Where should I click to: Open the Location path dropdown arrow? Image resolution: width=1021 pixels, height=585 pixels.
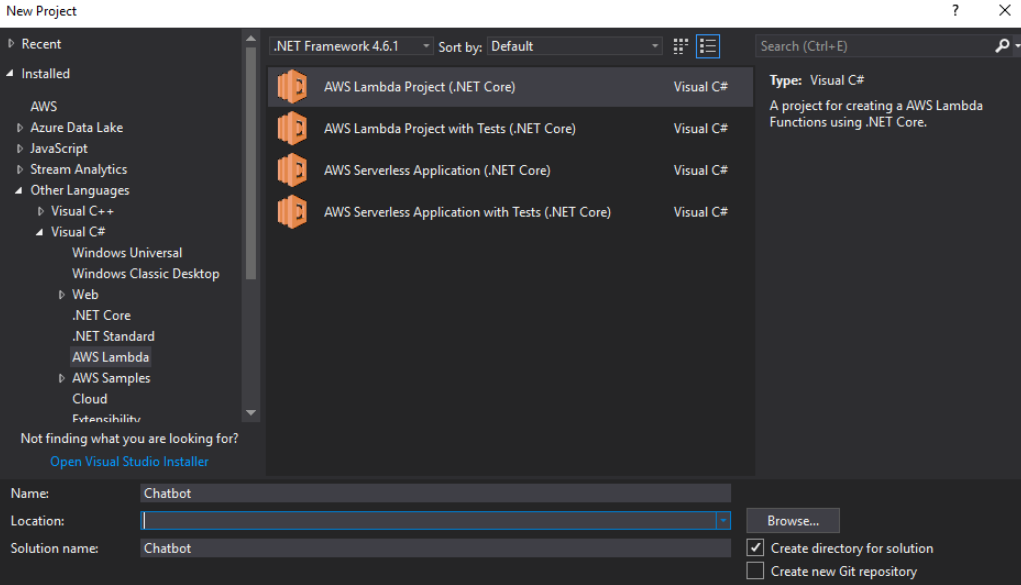pyautogui.click(x=723, y=521)
